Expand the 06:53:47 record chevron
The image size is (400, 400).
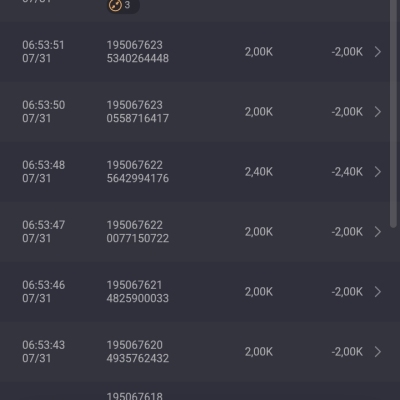tap(378, 232)
